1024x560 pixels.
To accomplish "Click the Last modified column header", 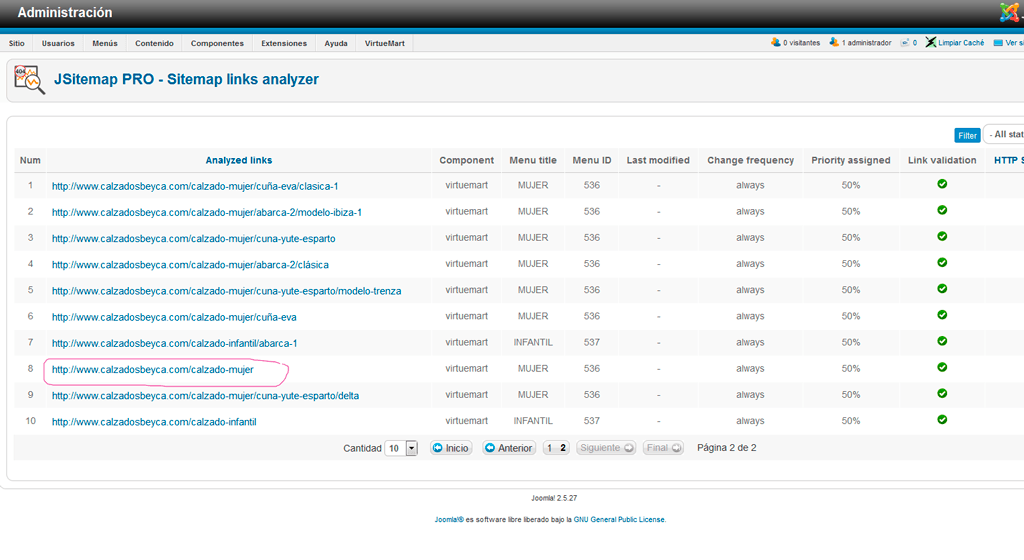I will click(658, 160).
